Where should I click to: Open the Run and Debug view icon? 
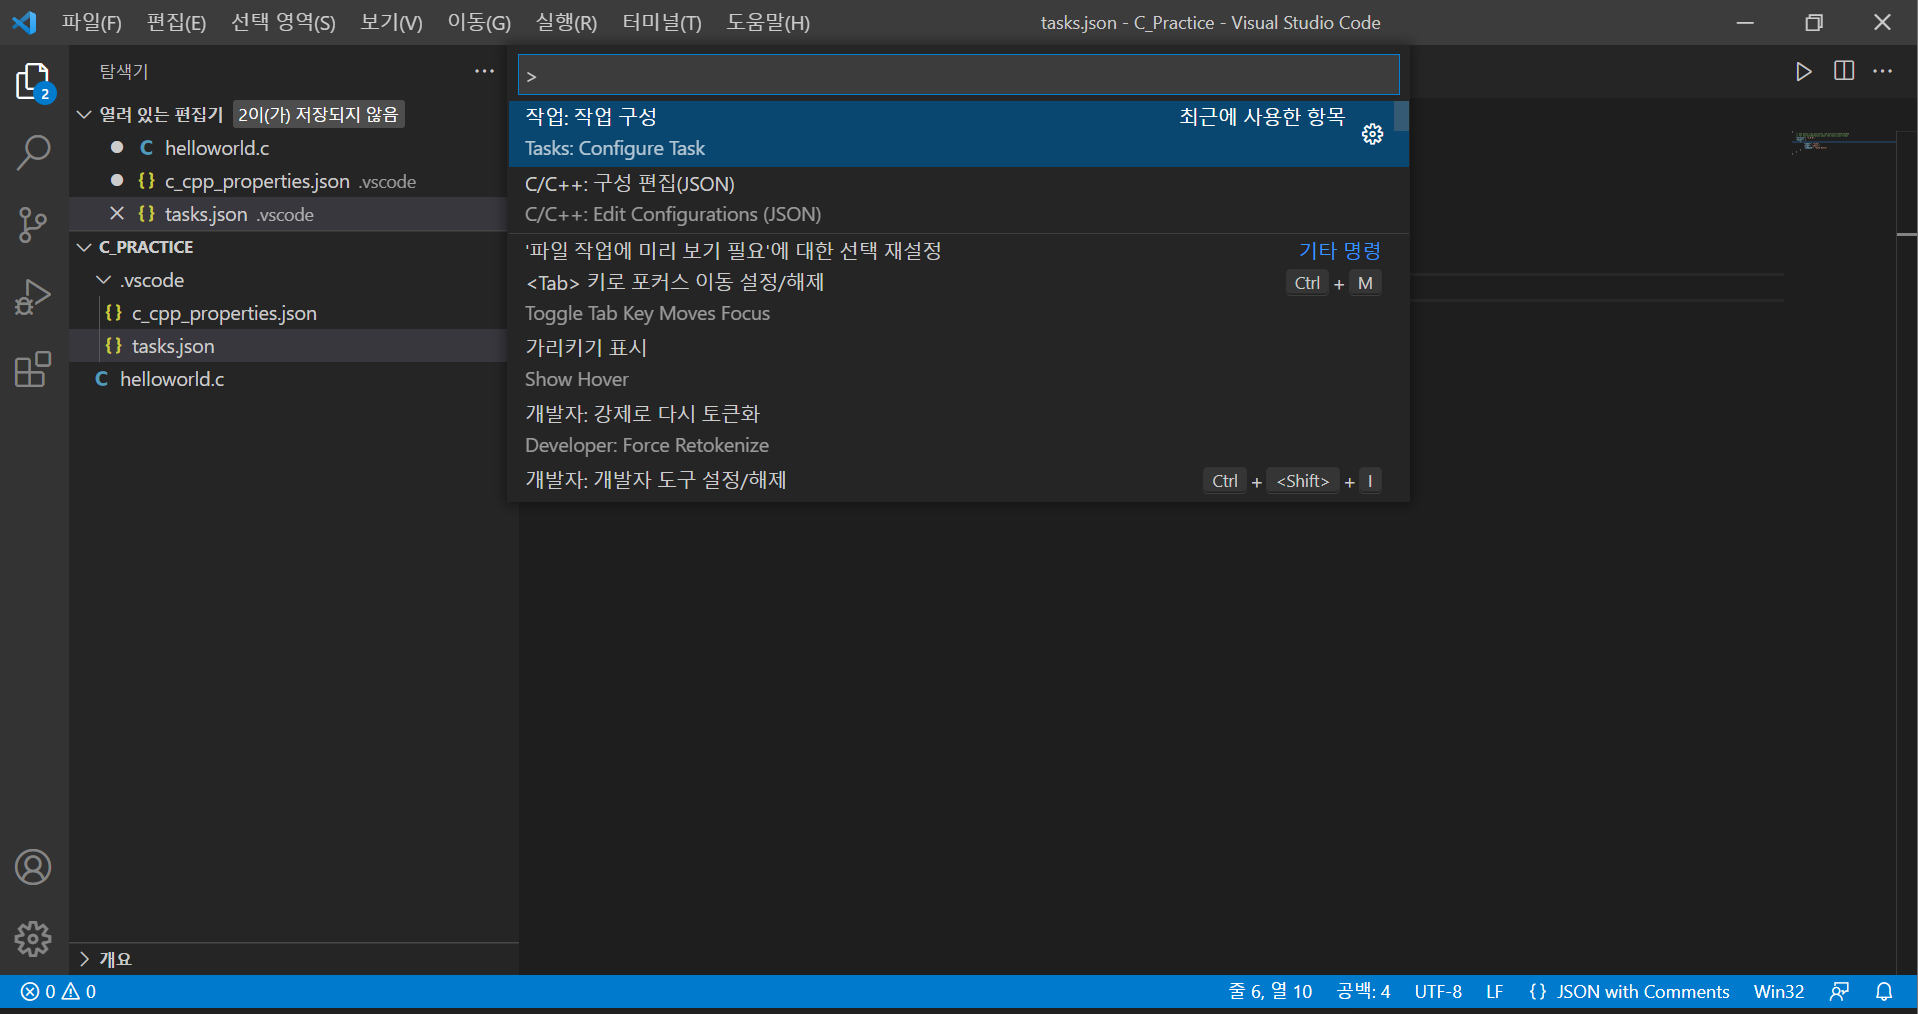pyautogui.click(x=33, y=297)
